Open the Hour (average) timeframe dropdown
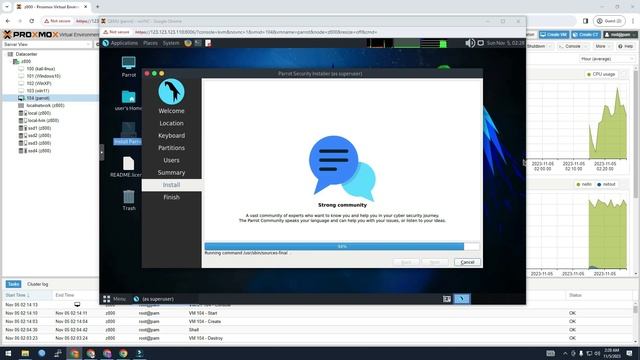The width and height of the screenshot is (640, 360). pyautogui.click(x=607, y=59)
